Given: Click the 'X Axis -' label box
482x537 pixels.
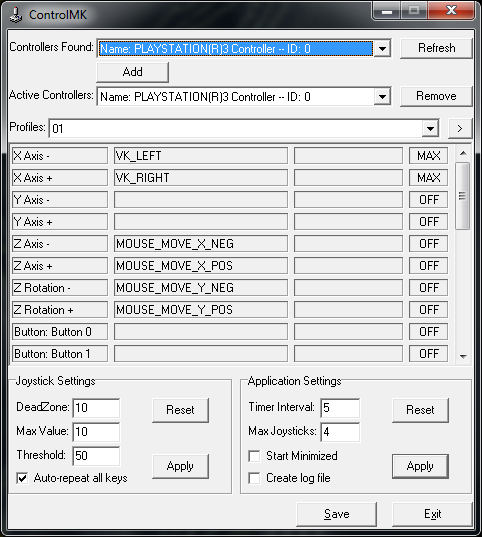Looking at the screenshot, I should click(x=60, y=156).
